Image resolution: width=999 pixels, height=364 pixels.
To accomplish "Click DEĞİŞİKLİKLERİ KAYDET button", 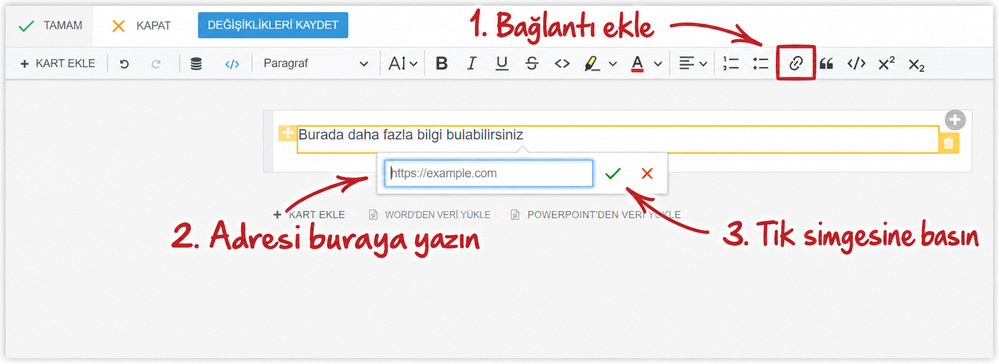I will (x=273, y=25).
